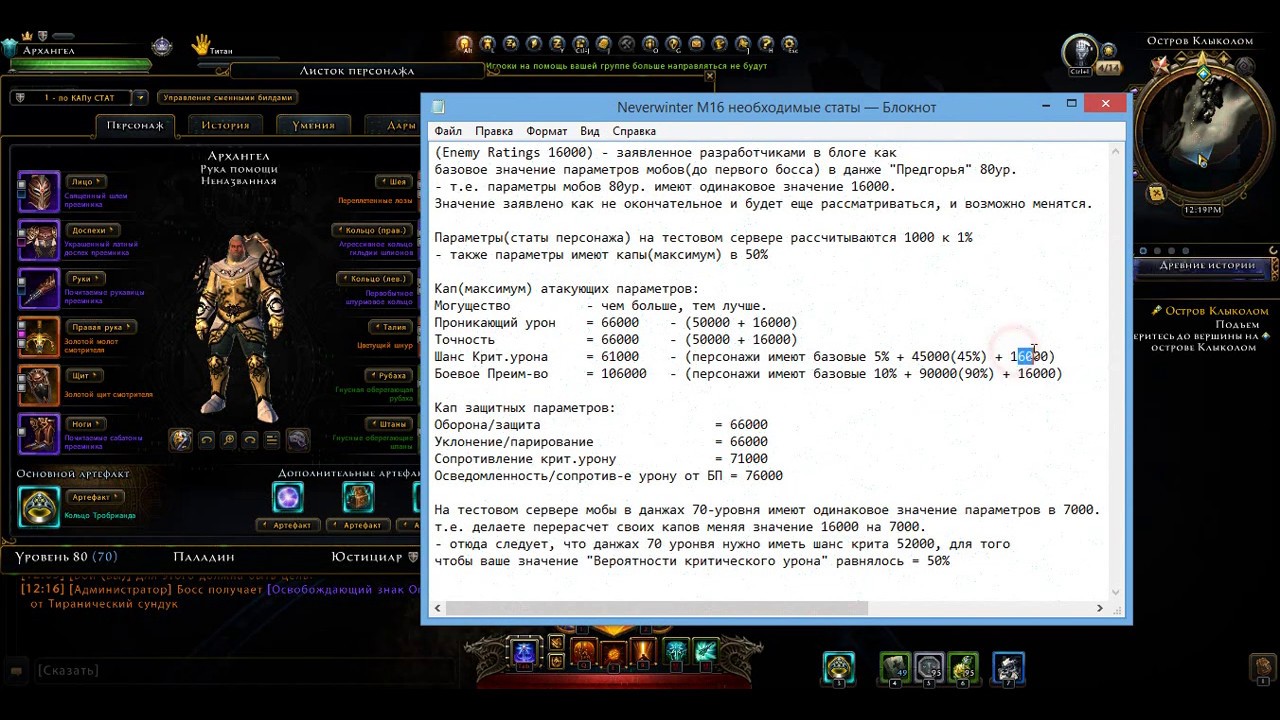Viewport: 1280px width, 720px height.
Task: Open the loadout dropdown '1 - по КАПу СТАТ'
Action: pos(70,98)
